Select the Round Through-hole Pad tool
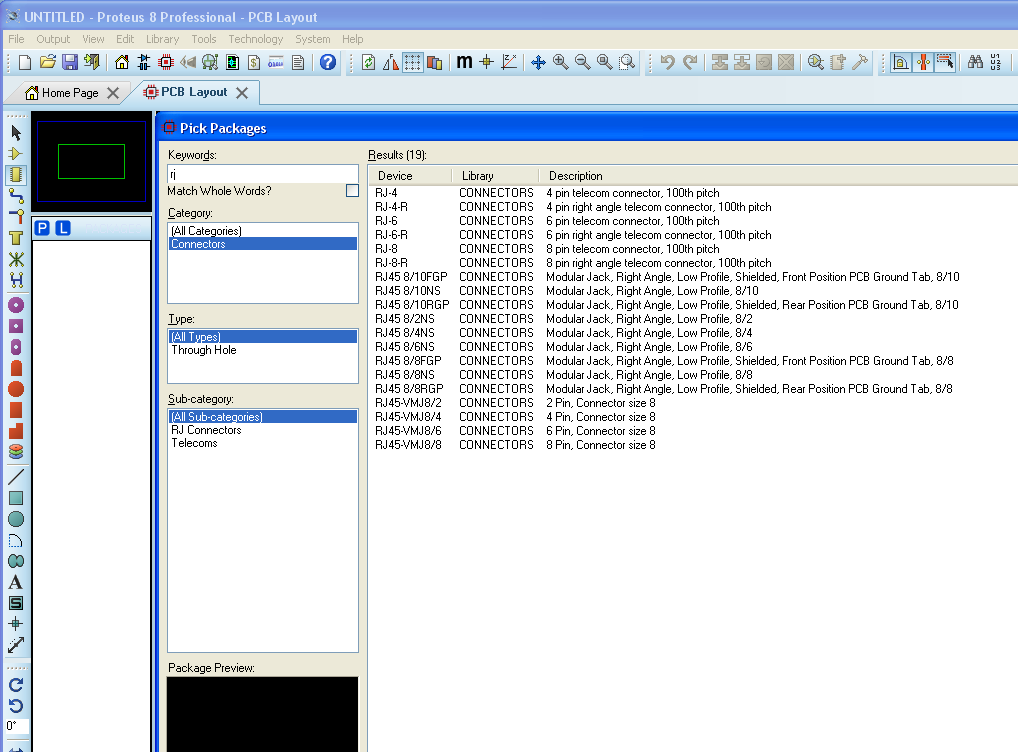This screenshot has width=1018, height=752. [x=16, y=305]
